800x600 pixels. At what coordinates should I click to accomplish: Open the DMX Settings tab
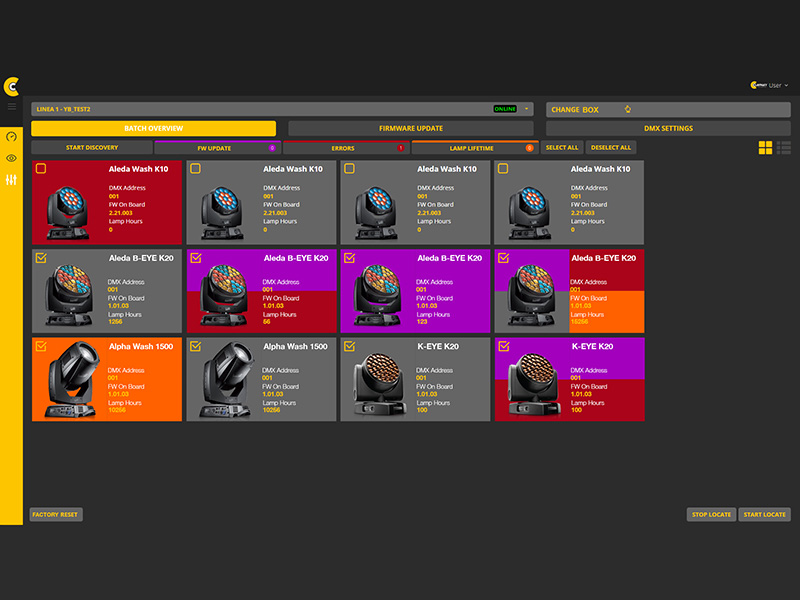tap(668, 129)
